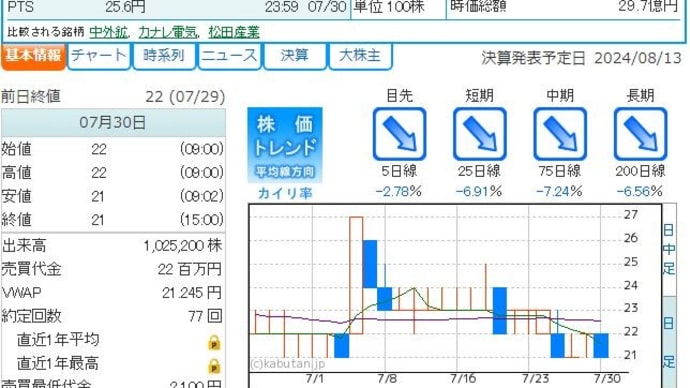Open the 松田産業 comparison stock link
The width and height of the screenshot is (690, 388).
click(234, 32)
